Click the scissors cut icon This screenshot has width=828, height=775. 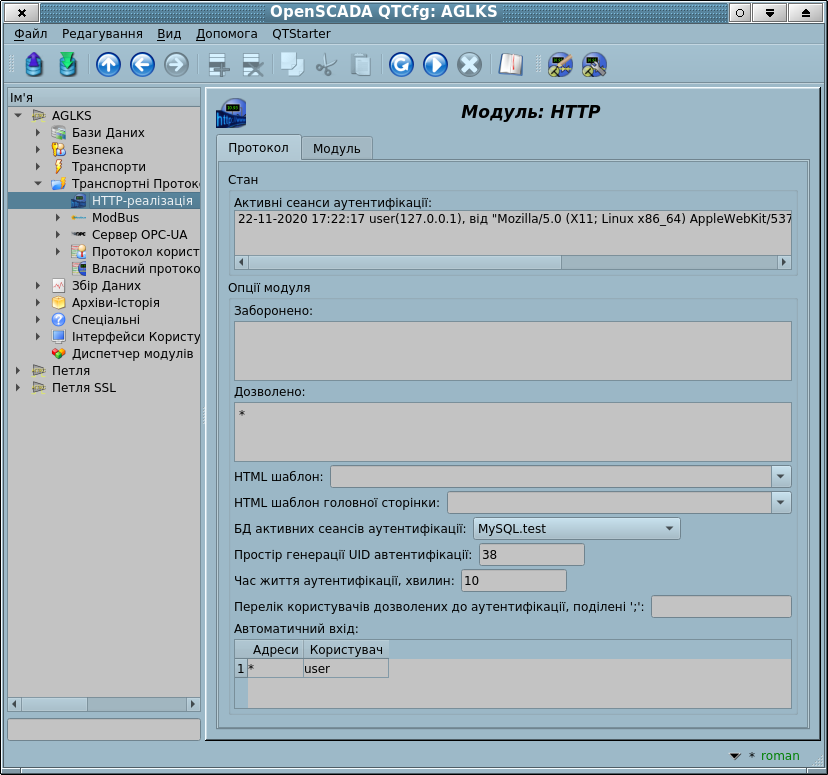coord(326,65)
